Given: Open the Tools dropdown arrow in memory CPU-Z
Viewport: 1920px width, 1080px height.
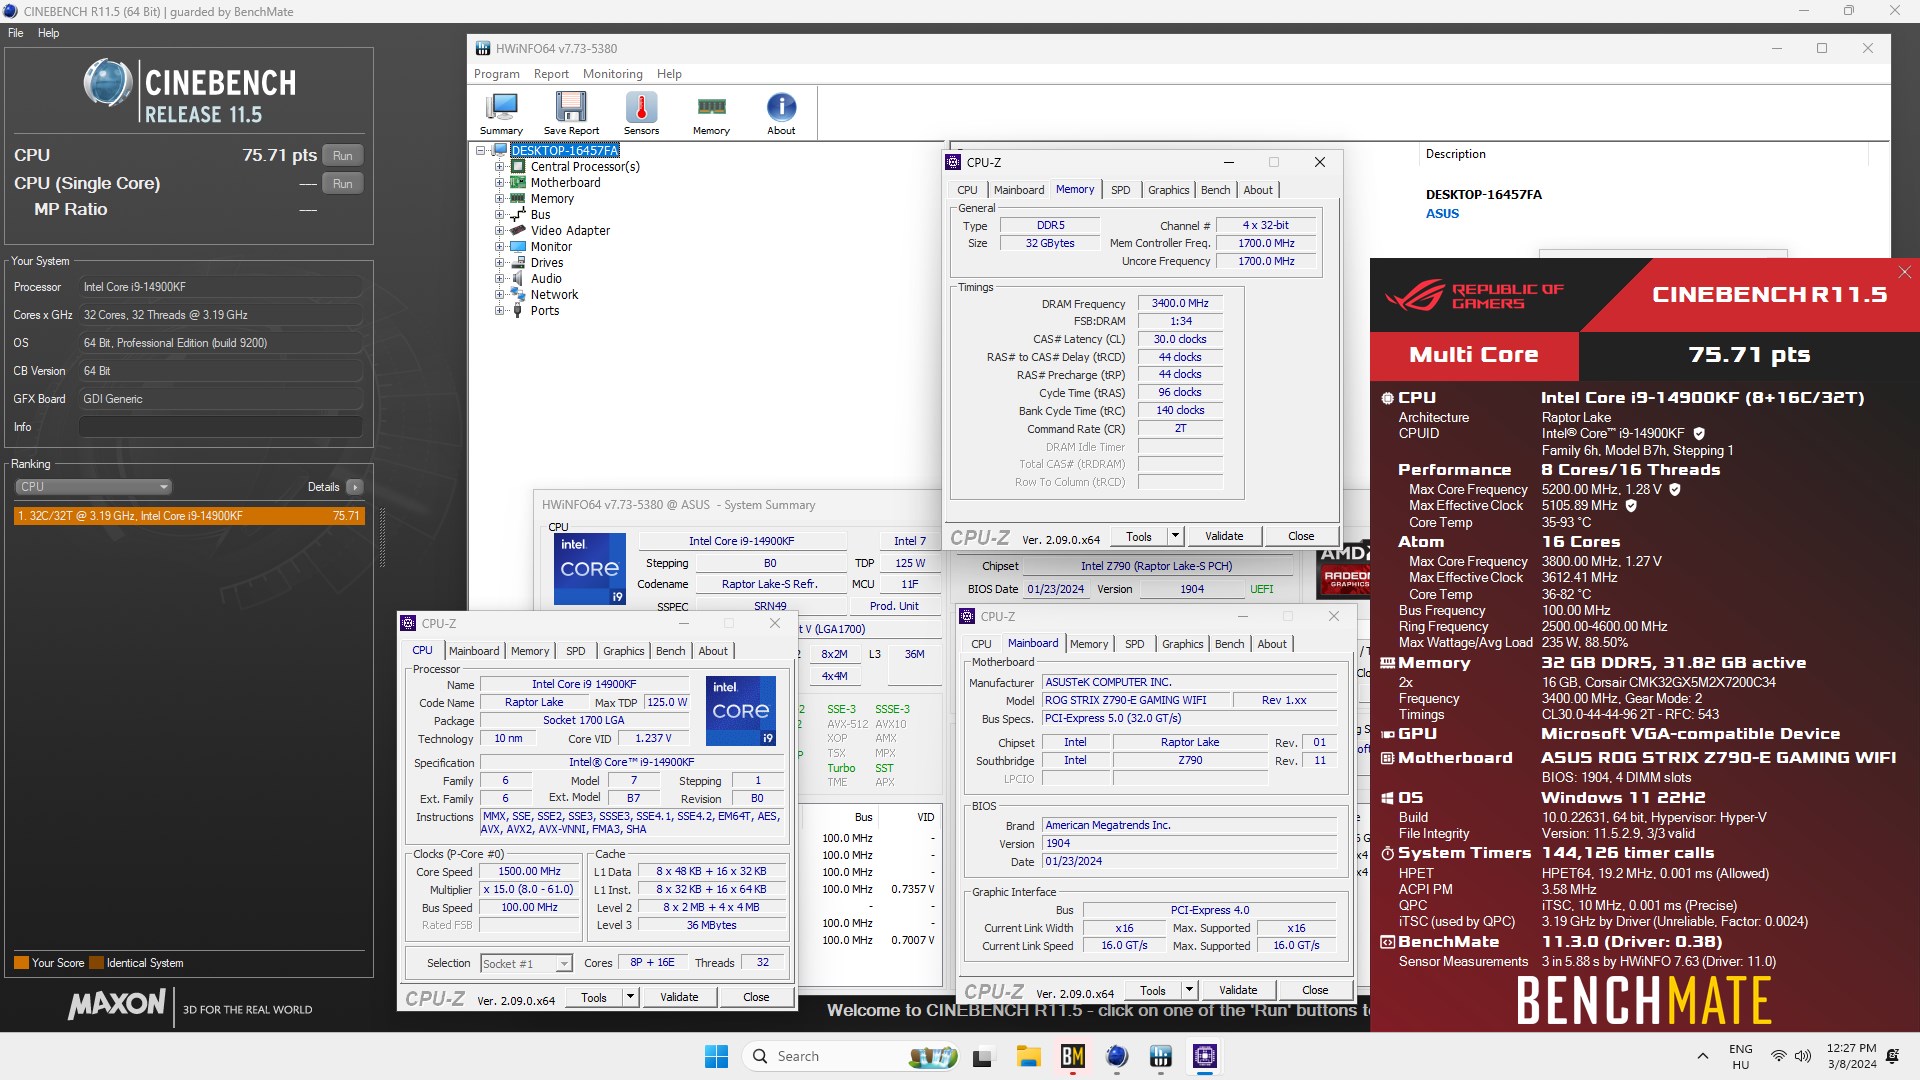Looking at the screenshot, I should coord(1175,536).
